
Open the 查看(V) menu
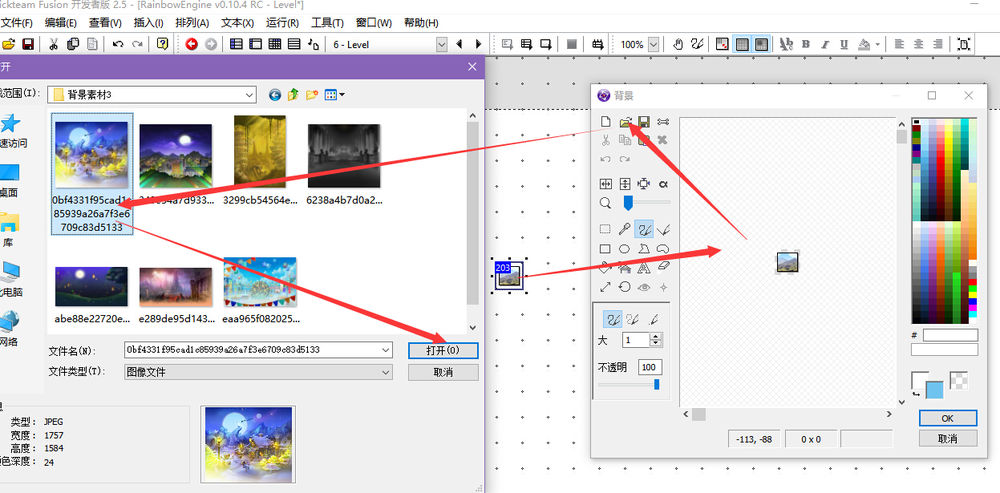click(x=105, y=23)
